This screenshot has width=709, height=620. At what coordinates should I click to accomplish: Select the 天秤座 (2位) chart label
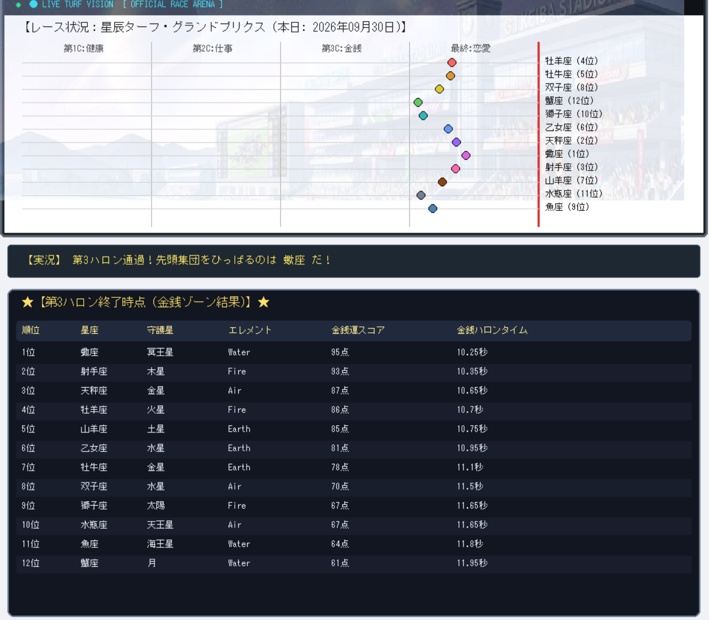tap(572, 141)
